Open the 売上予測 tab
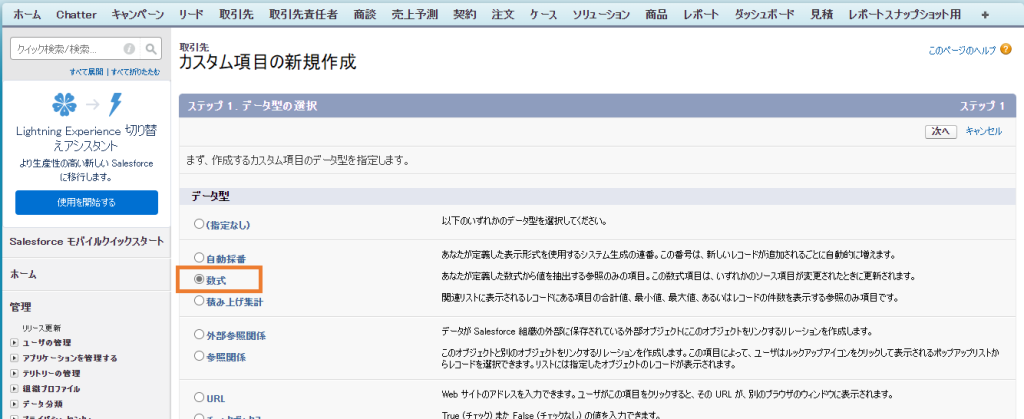This screenshot has width=1024, height=419. point(415,14)
